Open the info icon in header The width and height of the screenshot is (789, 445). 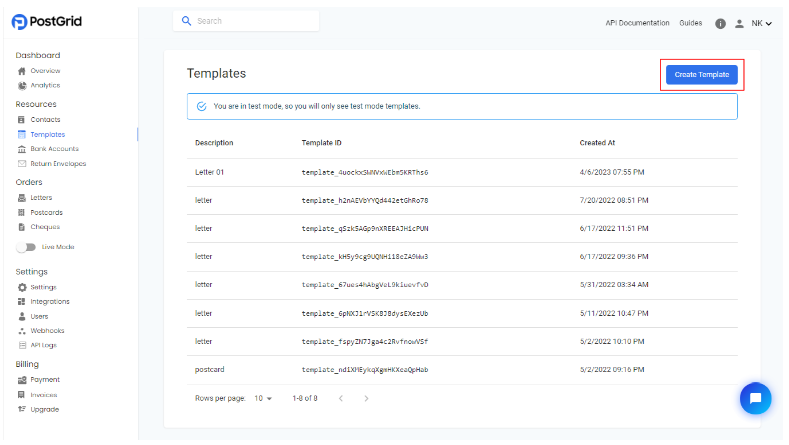point(720,23)
